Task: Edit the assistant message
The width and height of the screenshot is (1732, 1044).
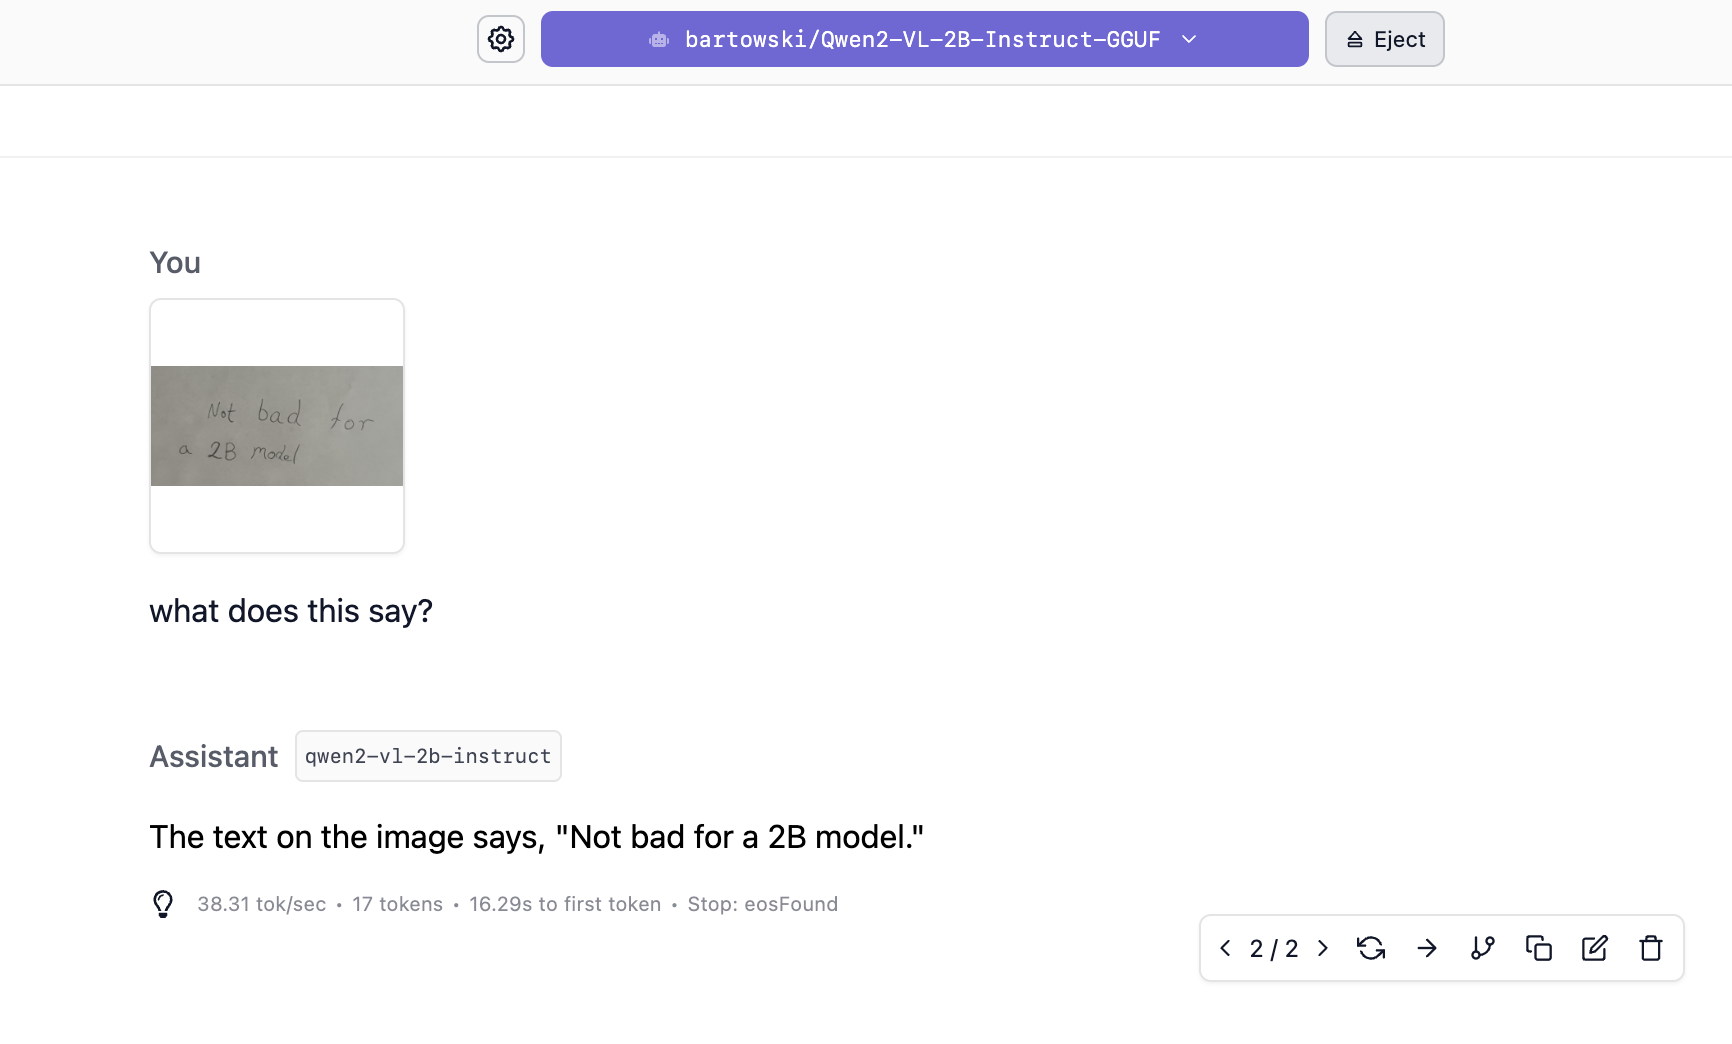Action: tap(1595, 948)
